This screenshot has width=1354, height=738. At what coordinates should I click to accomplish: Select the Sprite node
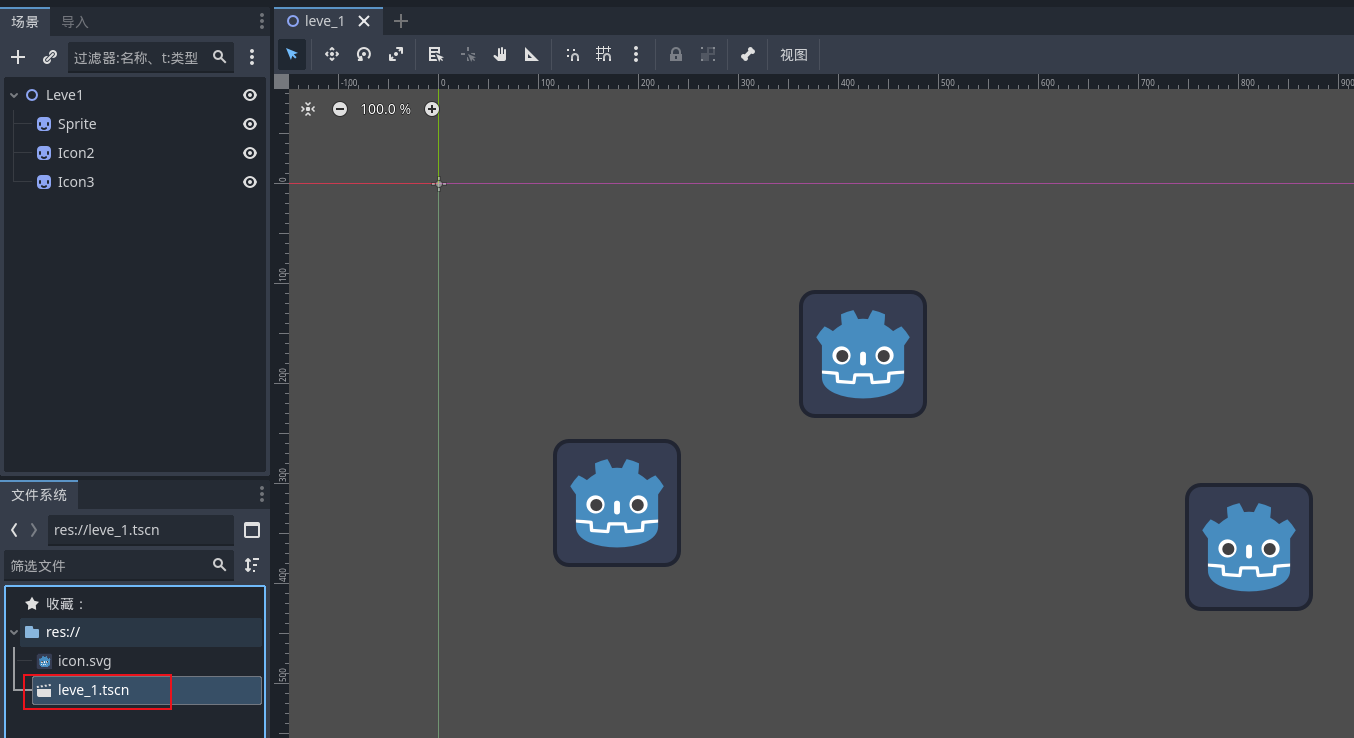tap(77, 124)
